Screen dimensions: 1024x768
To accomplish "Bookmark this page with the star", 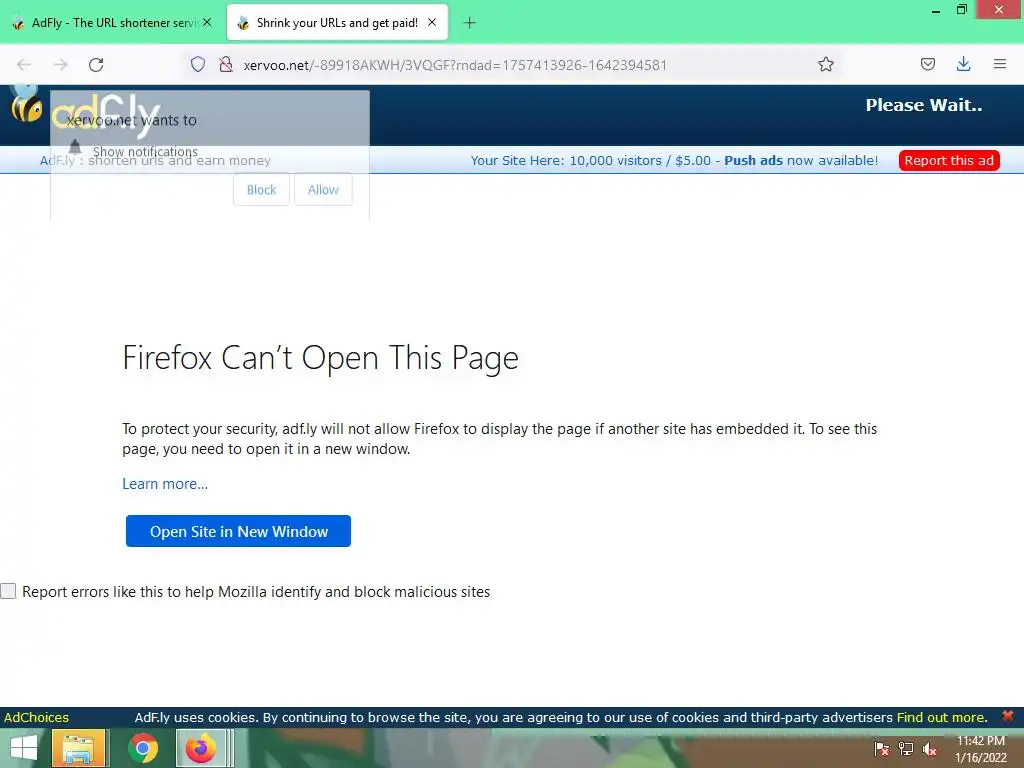I will point(825,64).
